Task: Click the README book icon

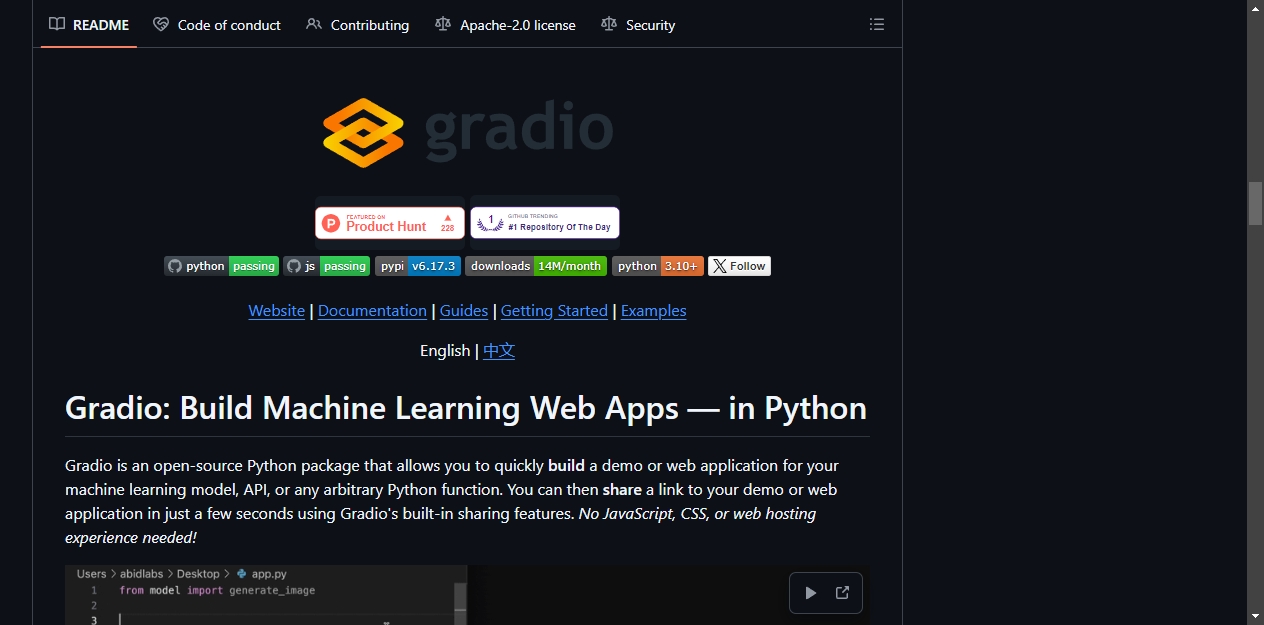Action: click(x=57, y=25)
